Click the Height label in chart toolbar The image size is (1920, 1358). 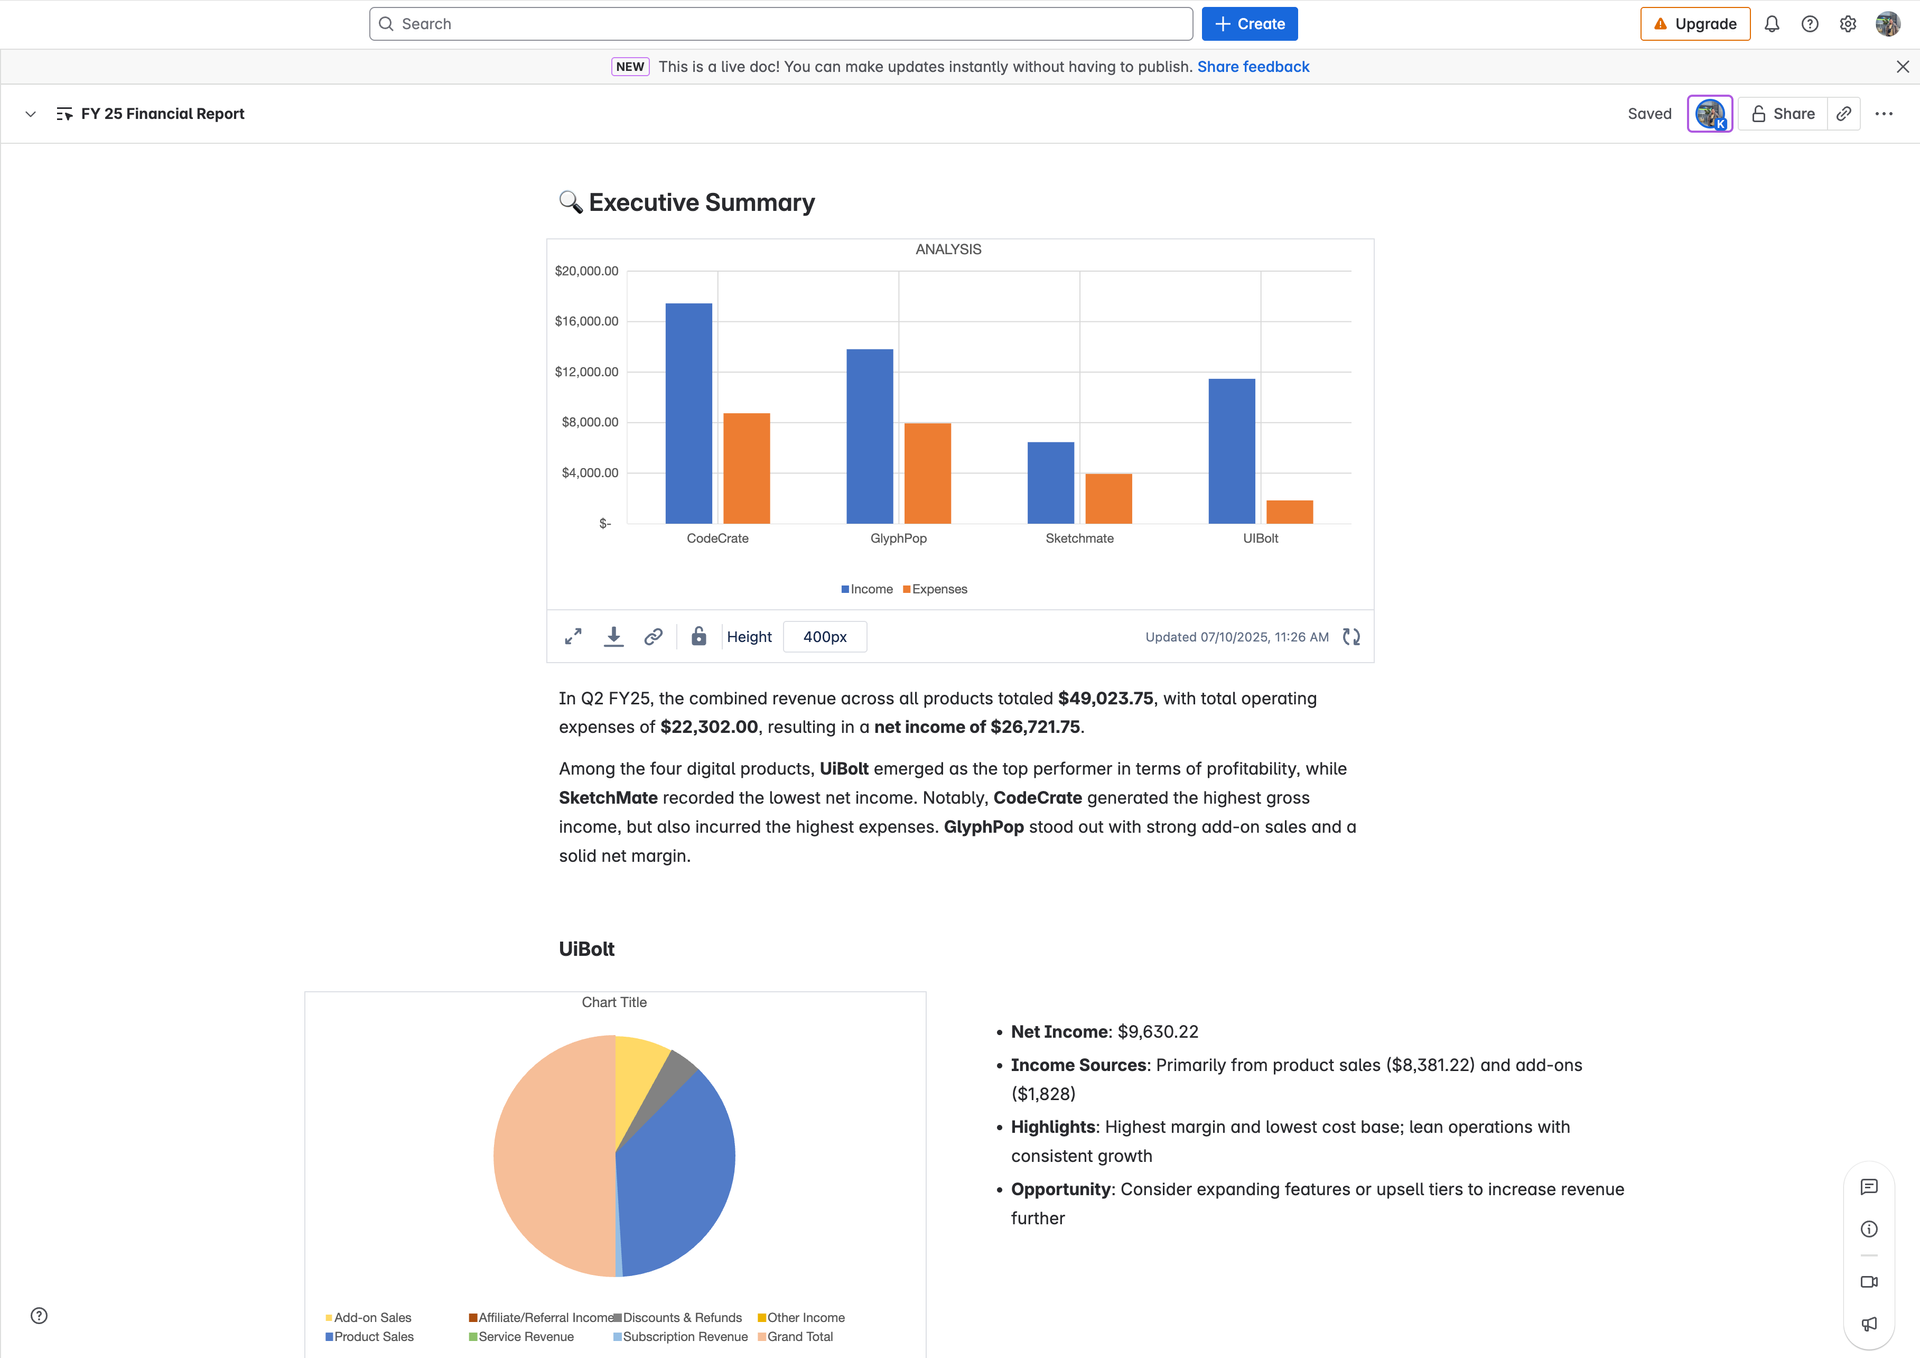coord(749,637)
